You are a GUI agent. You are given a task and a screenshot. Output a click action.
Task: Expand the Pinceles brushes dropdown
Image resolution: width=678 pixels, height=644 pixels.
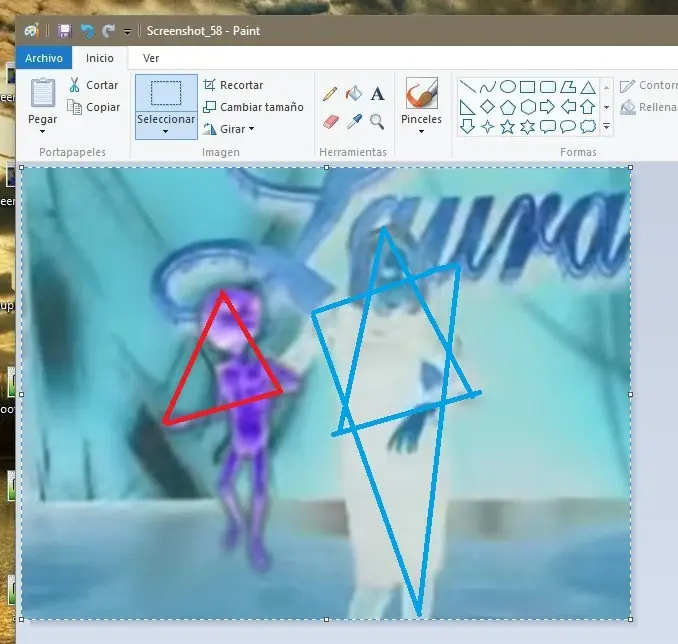pyautogui.click(x=422, y=131)
